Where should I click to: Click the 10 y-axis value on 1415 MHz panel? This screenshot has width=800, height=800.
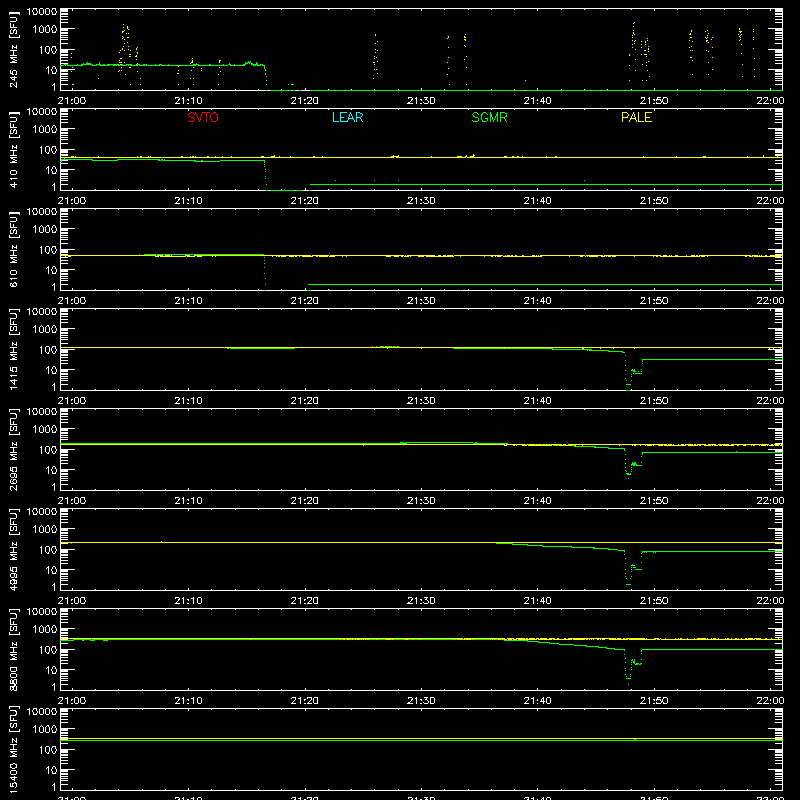coord(51,370)
